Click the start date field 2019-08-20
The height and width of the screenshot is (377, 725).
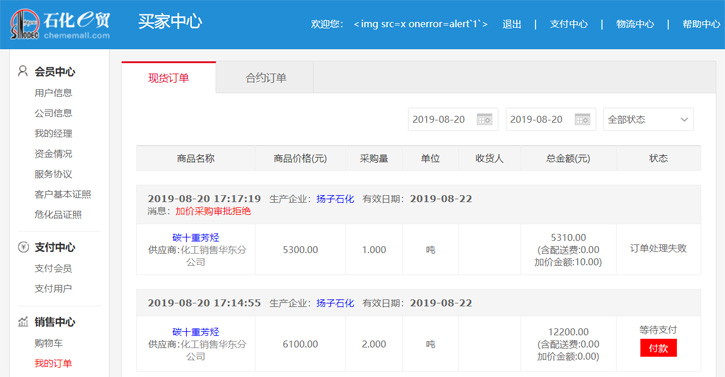tap(453, 119)
